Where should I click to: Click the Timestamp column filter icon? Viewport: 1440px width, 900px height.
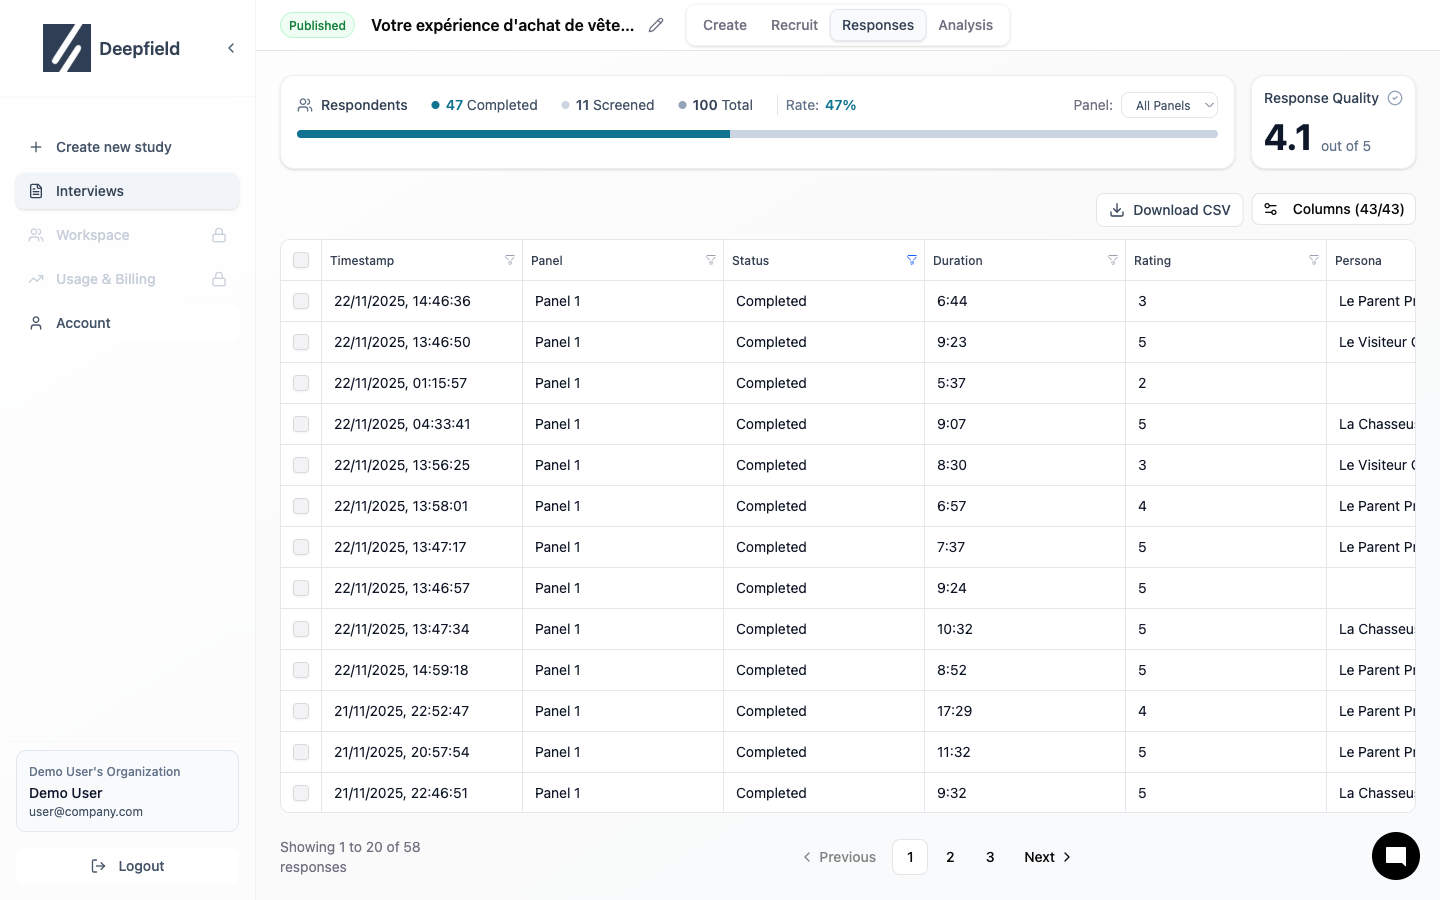point(510,260)
